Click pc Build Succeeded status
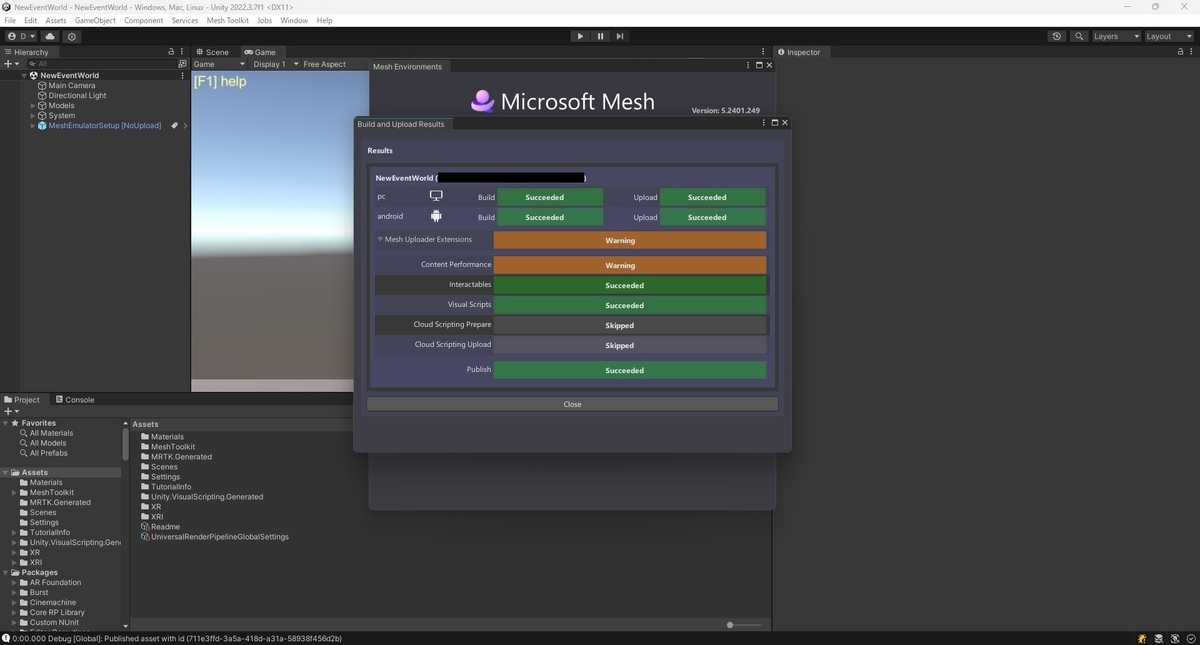 coord(550,197)
